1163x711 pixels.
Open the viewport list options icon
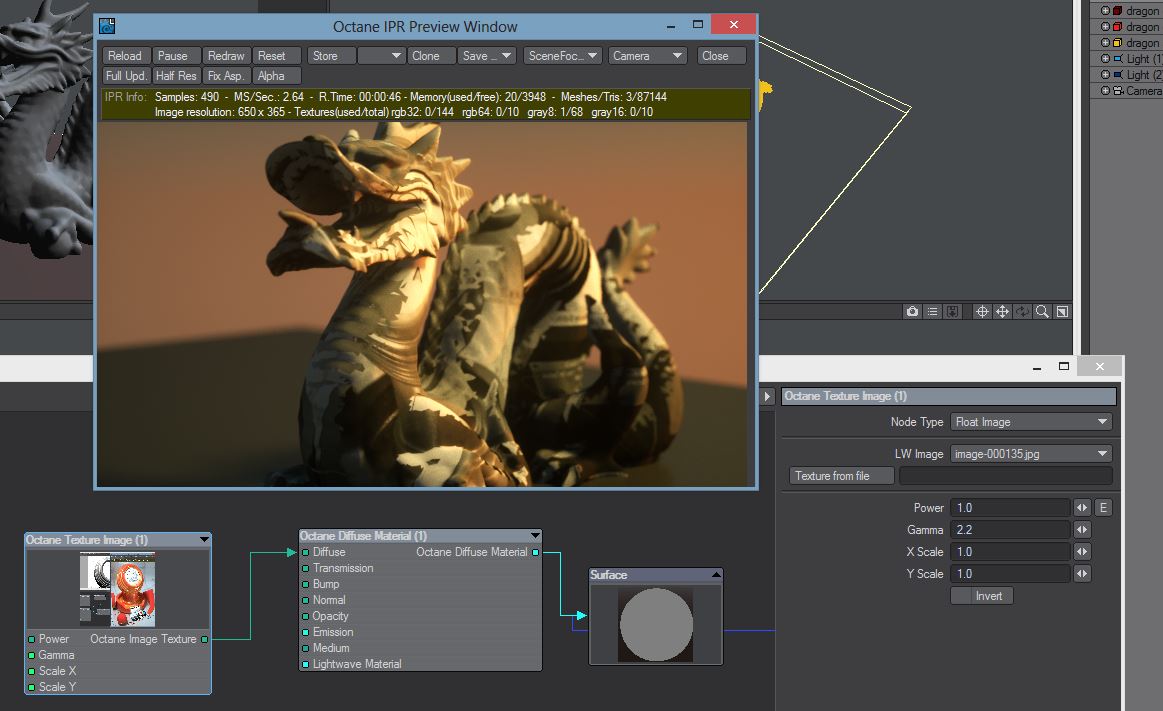click(932, 311)
